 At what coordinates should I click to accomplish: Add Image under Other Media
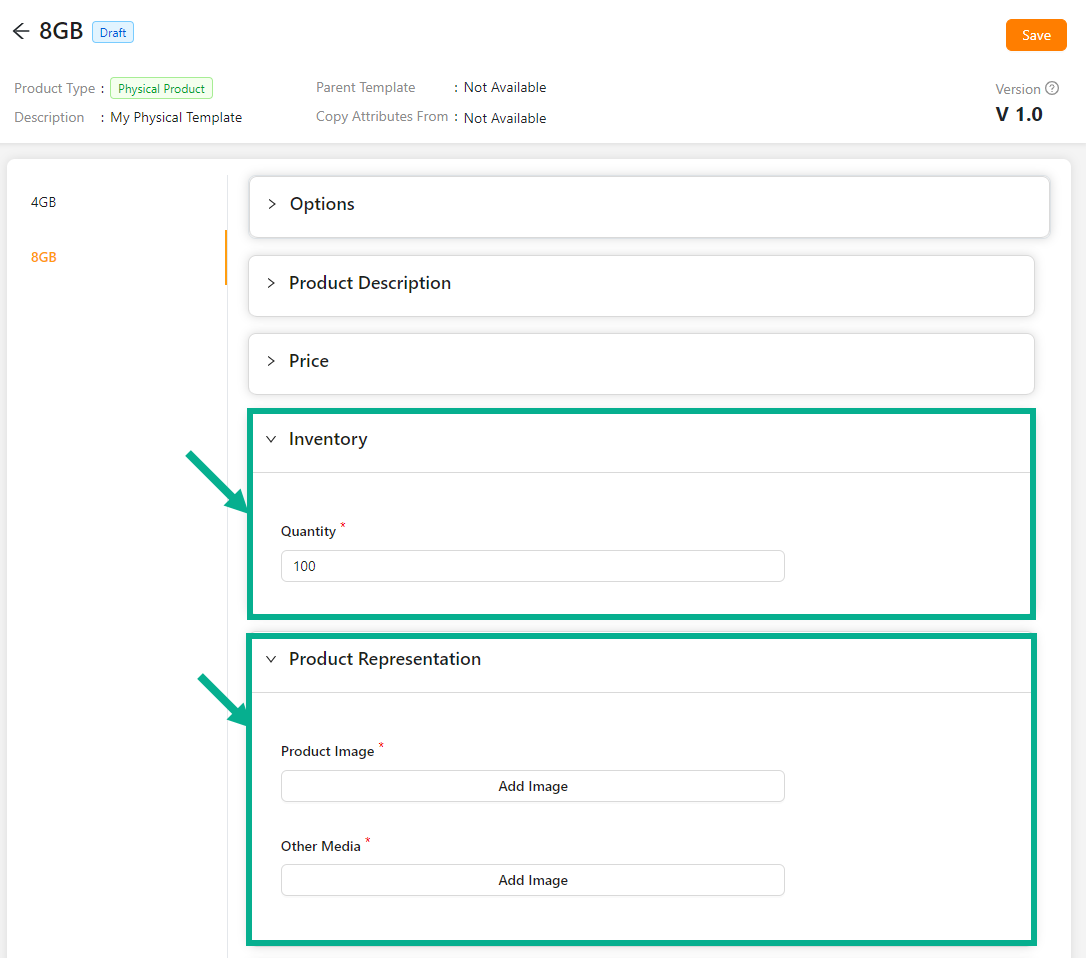coord(532,880)
